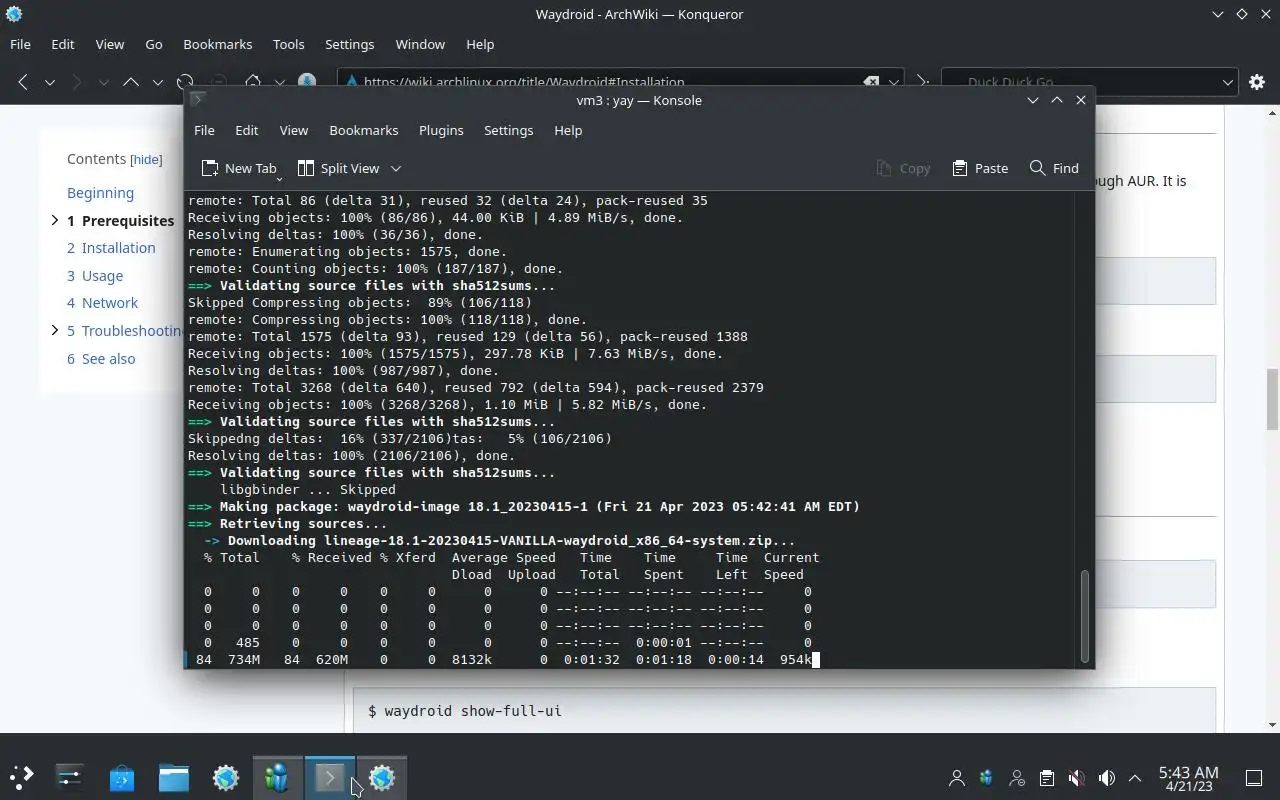Open the Network contents link
Viewport: 1280px width, 800px height.
(102, 303)
